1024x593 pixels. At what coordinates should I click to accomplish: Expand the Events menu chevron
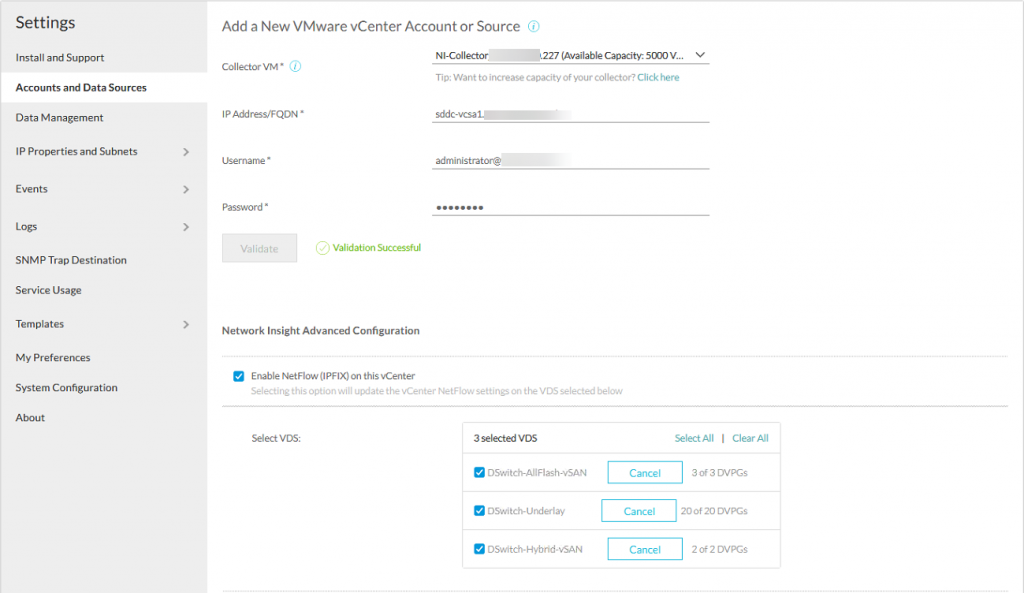click(x=186, y=189)
